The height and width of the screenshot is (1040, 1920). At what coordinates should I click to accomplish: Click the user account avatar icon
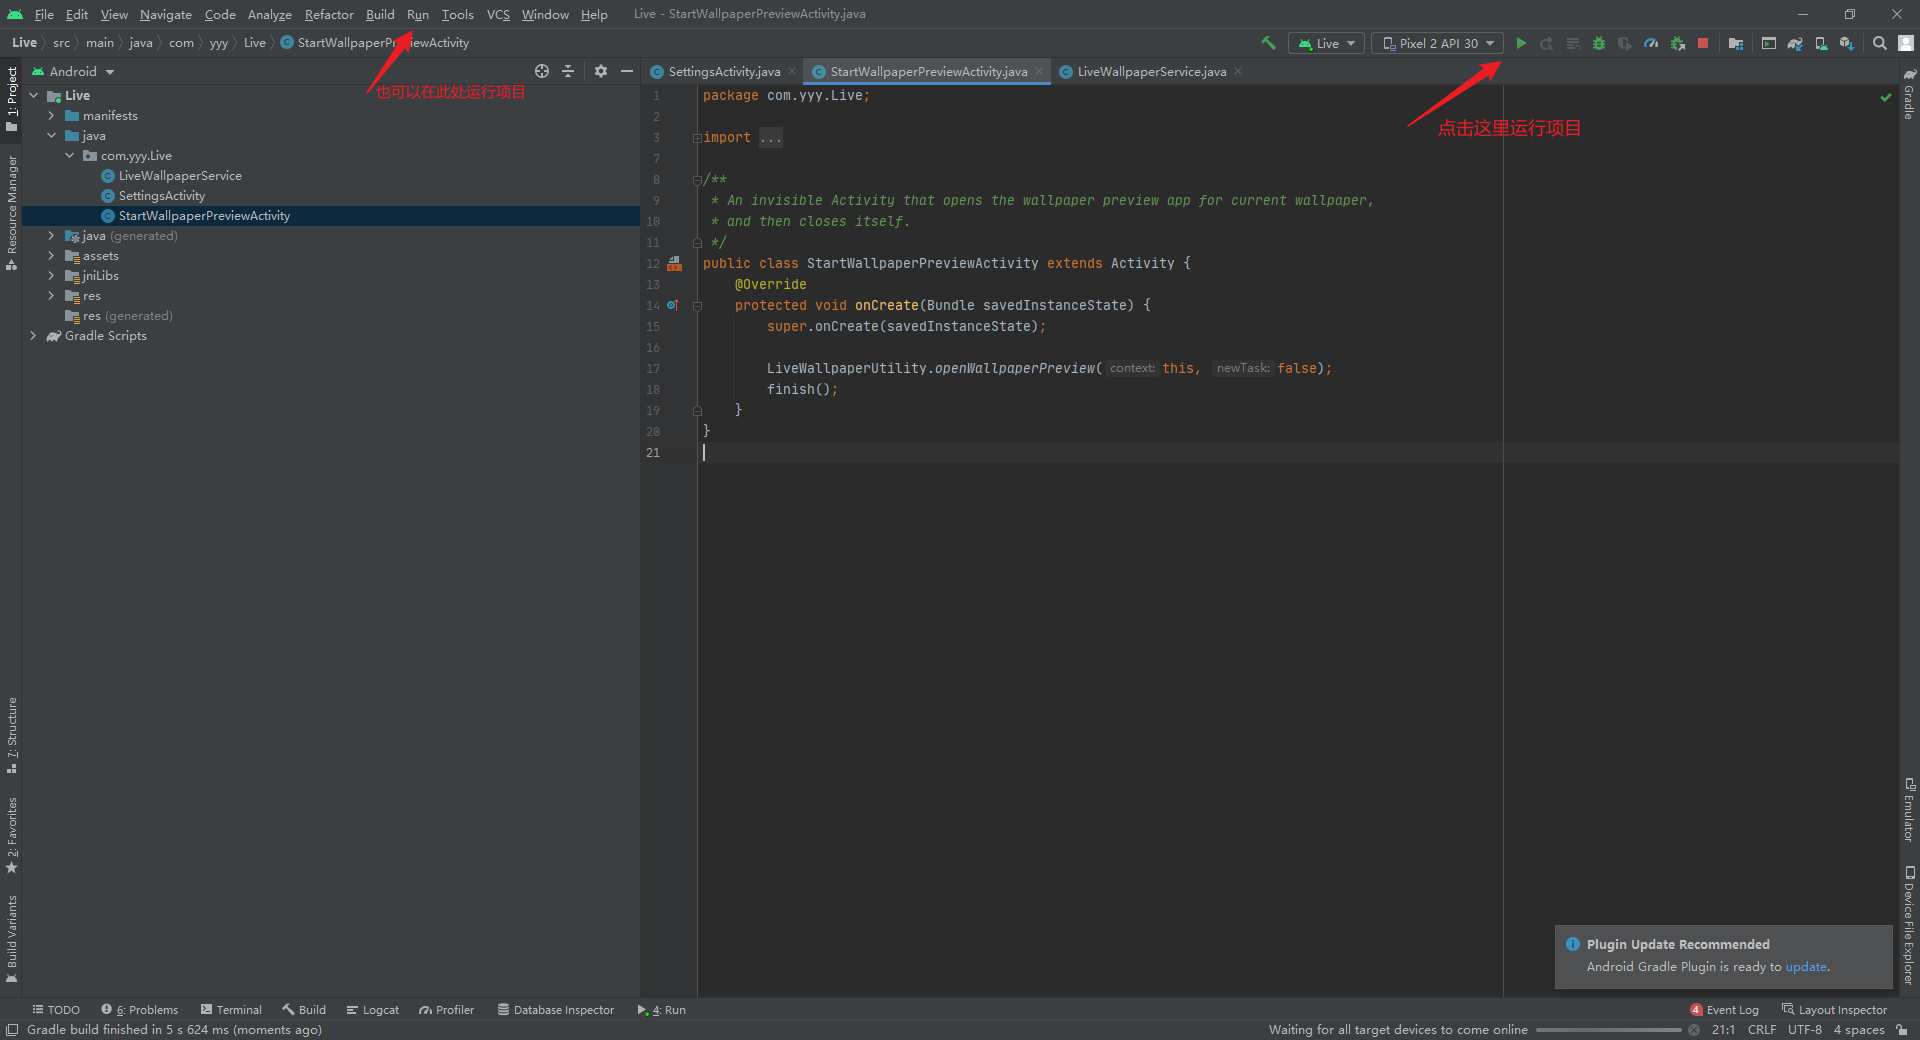click(1906, 43)
